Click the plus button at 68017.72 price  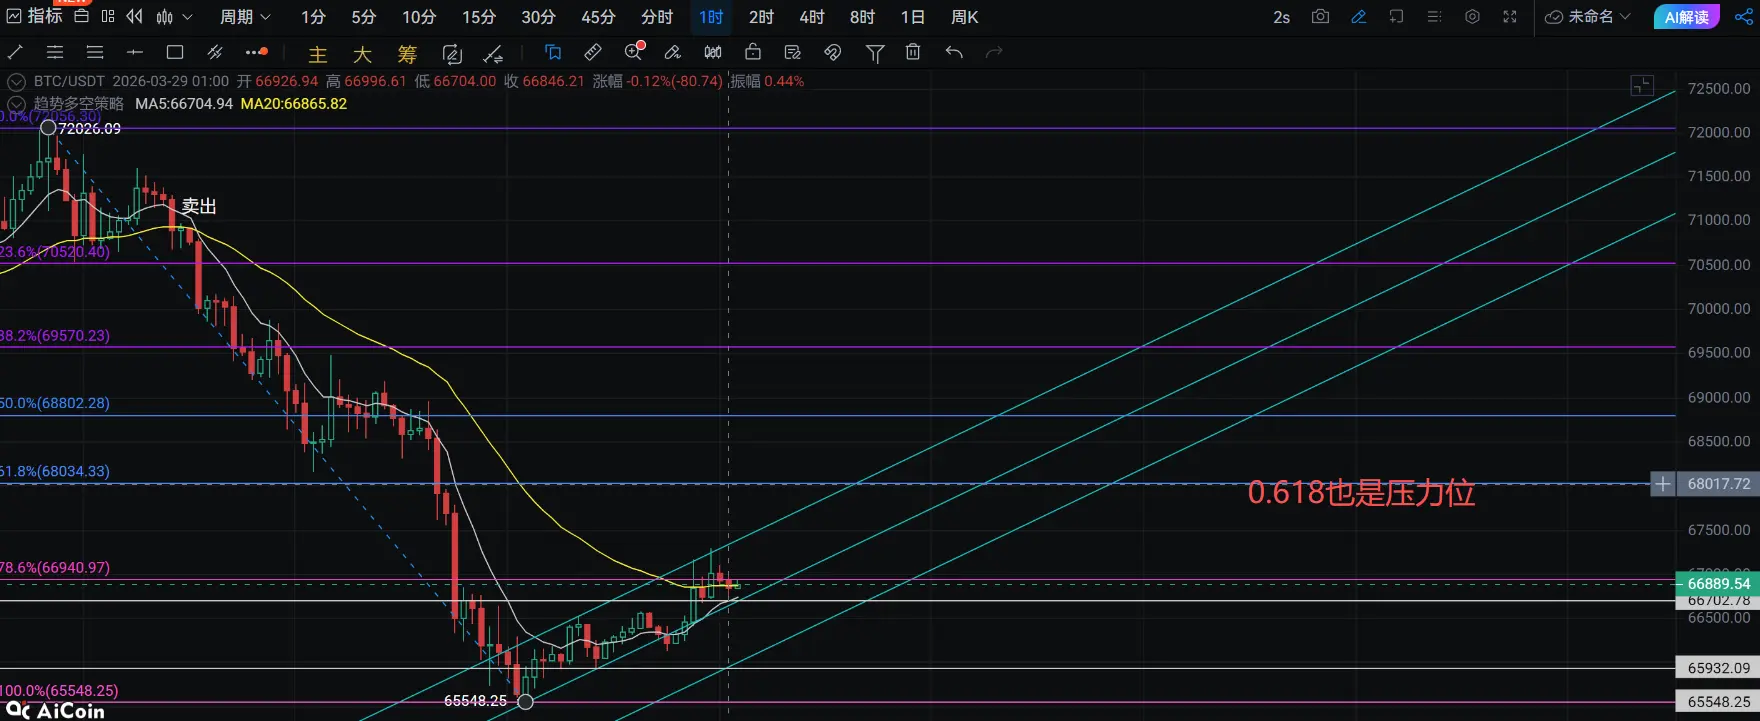(1662, 484)
